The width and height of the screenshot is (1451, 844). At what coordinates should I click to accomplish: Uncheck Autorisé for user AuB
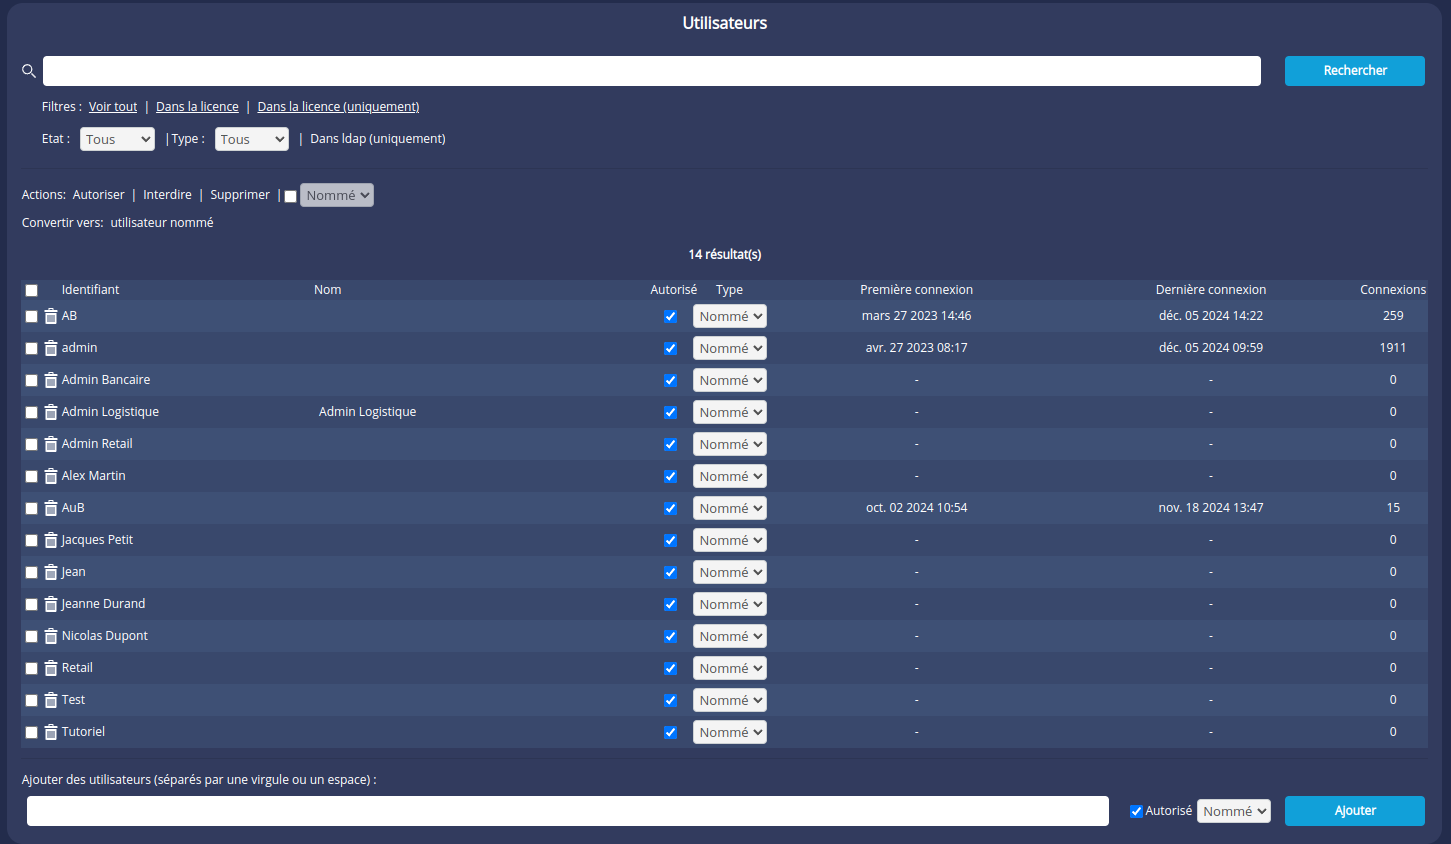tap(670, 508)
